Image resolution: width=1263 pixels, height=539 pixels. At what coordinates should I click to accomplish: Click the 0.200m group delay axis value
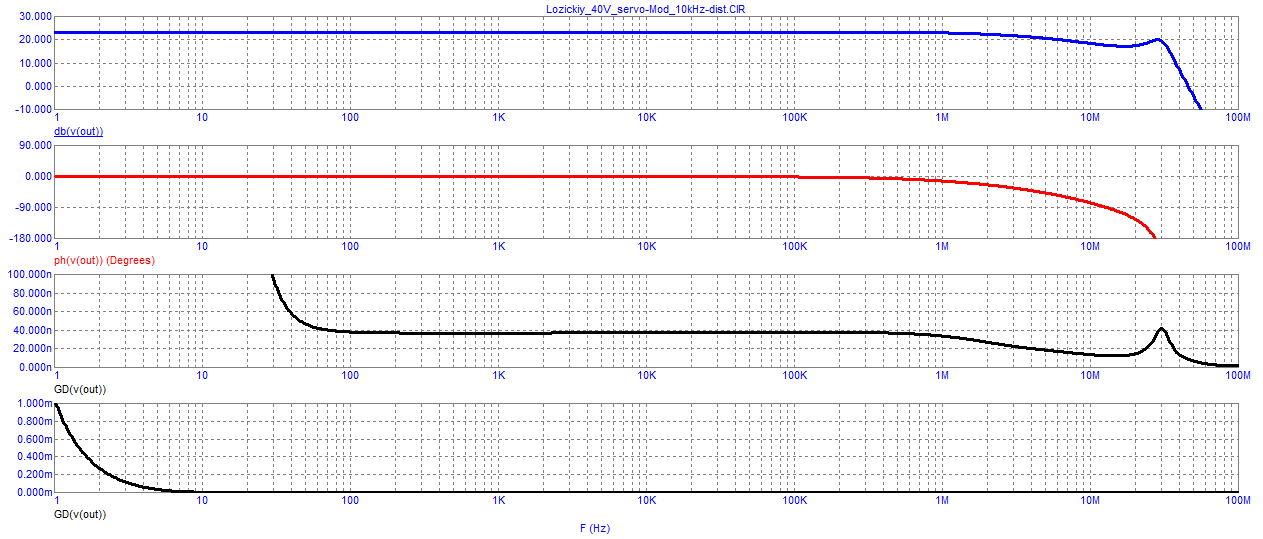point(34,475)
